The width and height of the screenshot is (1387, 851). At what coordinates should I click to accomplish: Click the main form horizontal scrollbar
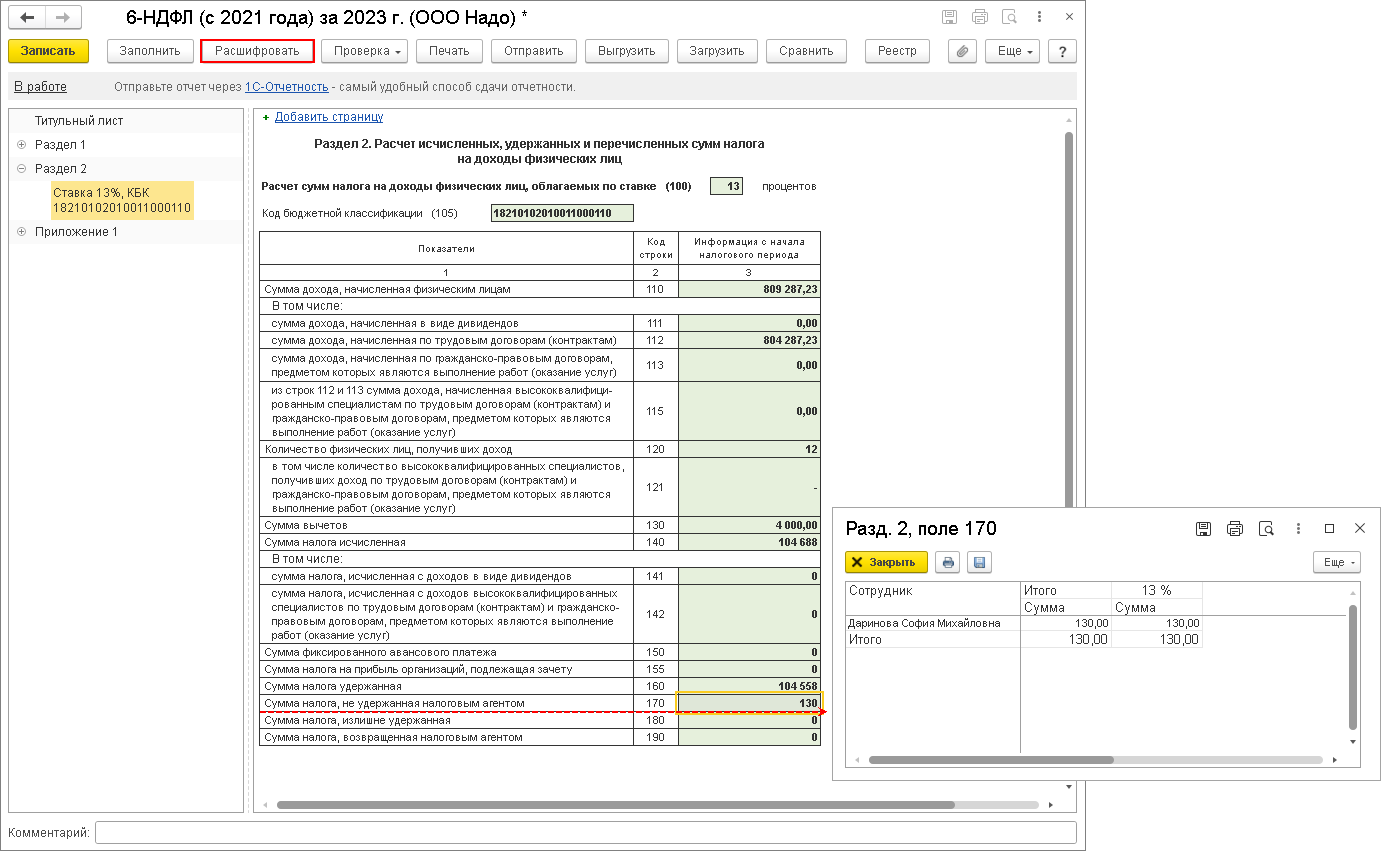(615, 805)
